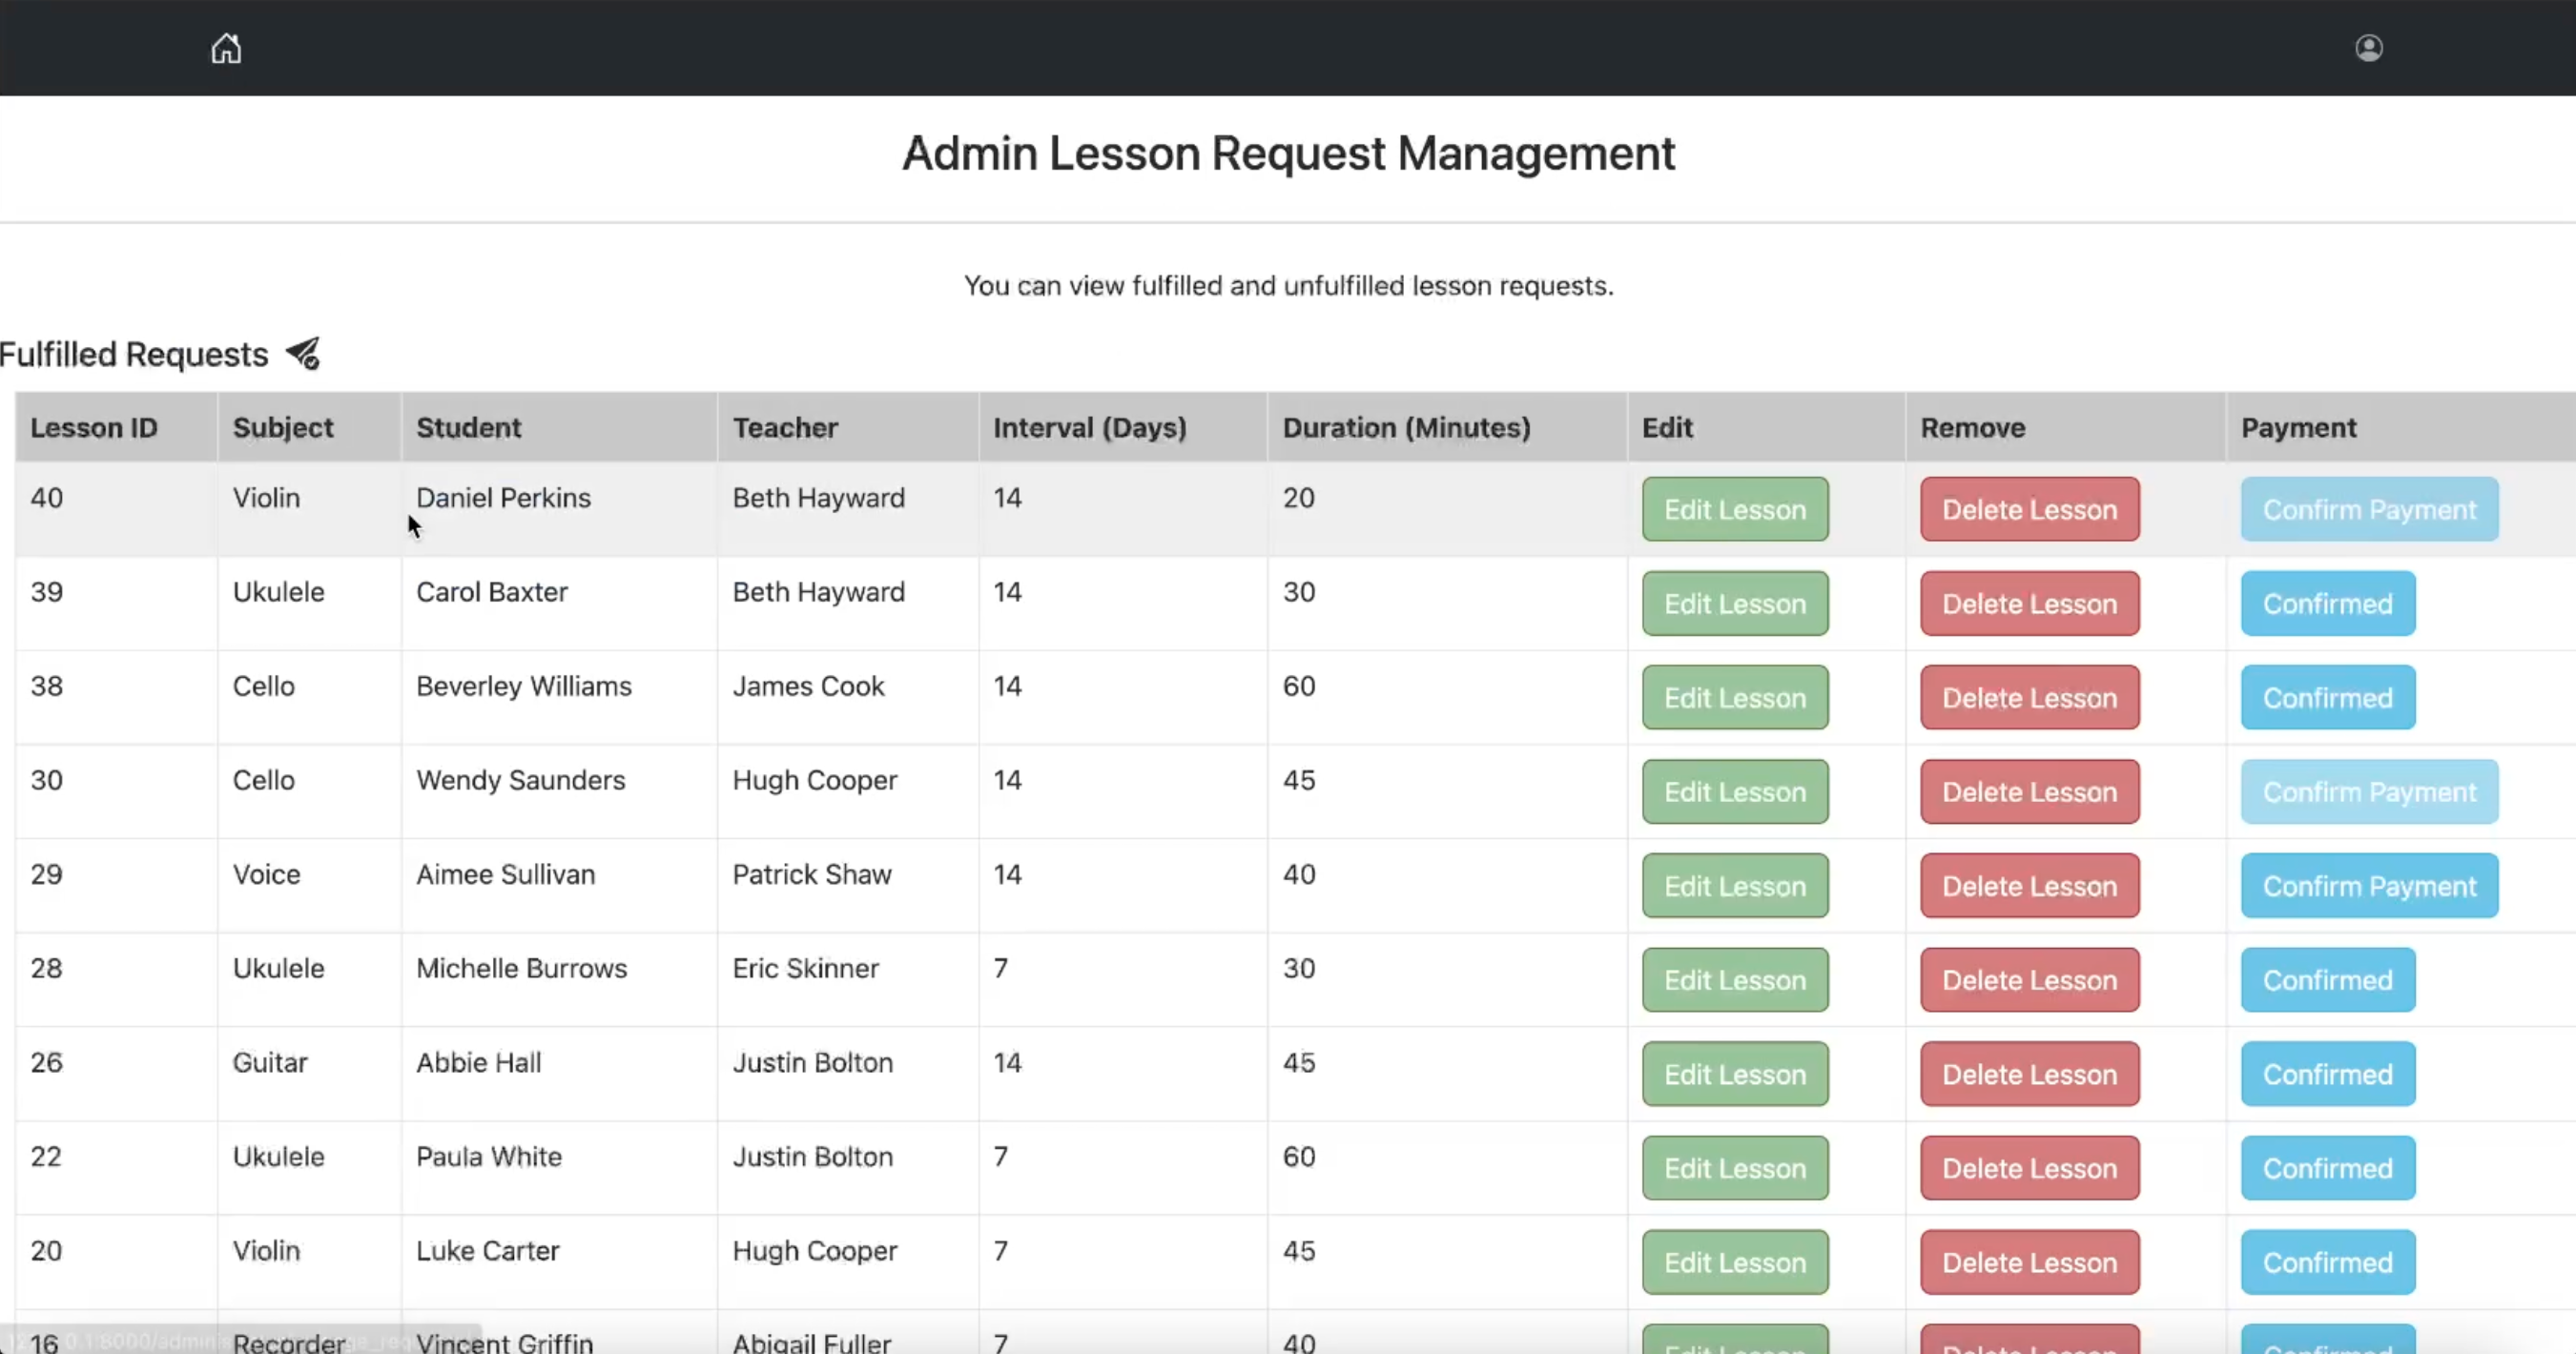Edit lesson 28 taught by Eric Skinner

[x=1734, y=980]
